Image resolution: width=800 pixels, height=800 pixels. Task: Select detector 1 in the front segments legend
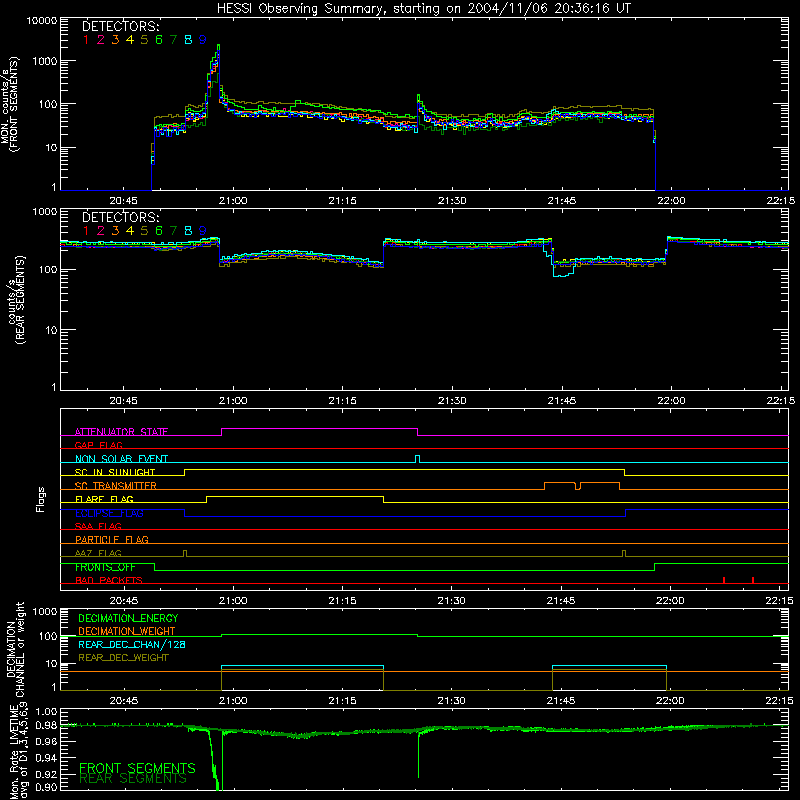coord(86,40)
